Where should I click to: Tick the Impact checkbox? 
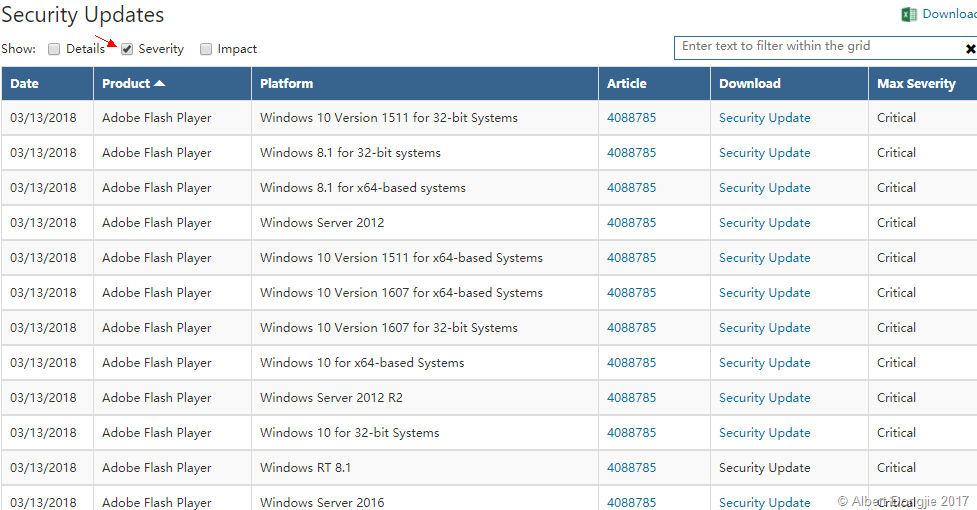[x=206, y=49]
